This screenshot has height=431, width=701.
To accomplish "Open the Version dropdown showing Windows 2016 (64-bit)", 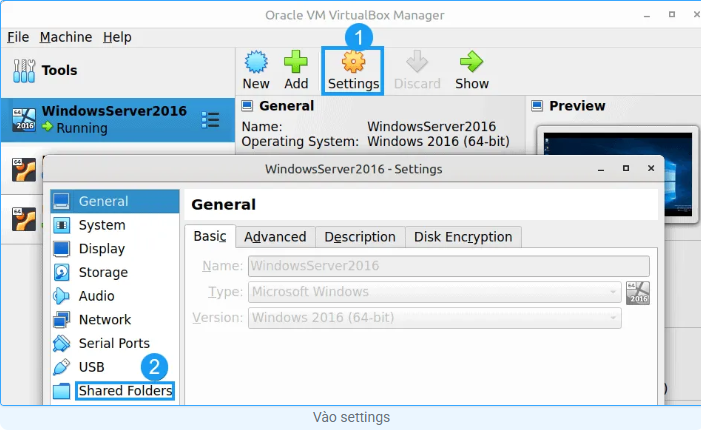I will [x=435, y=318].
